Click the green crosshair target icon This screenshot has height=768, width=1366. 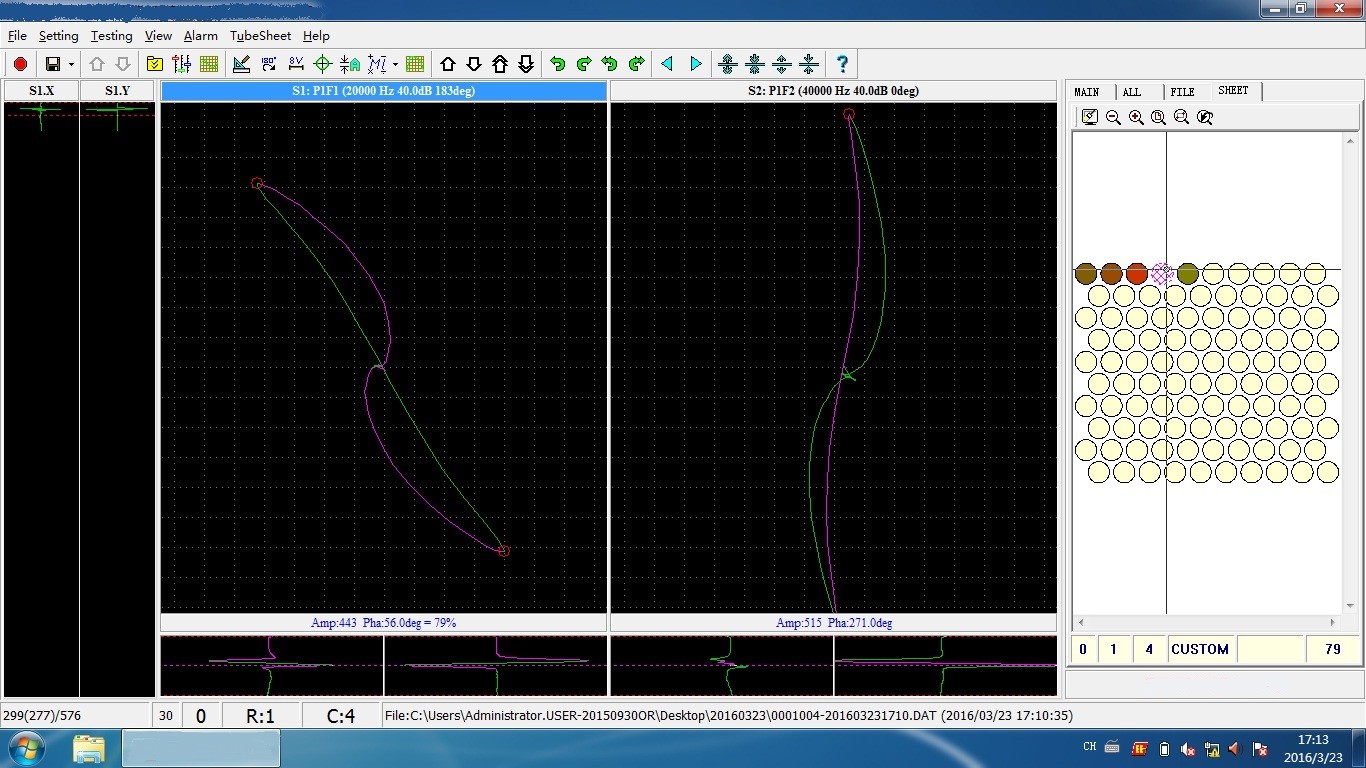322,64
